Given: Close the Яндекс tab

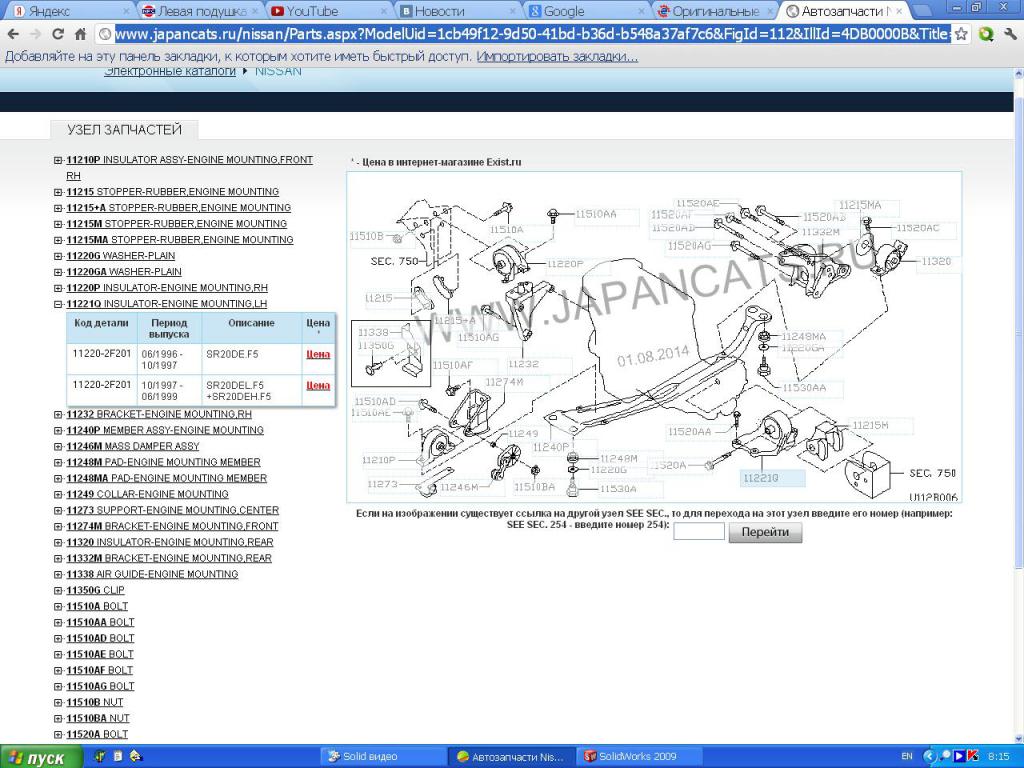Looking at the screenshot, I should tap(126, 11).
